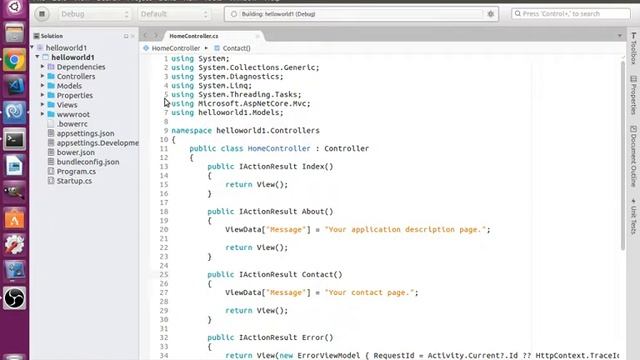This screenshot has height=360, width=640.
Task: Click the Index() method declaration
Action: tap(270, 167)
